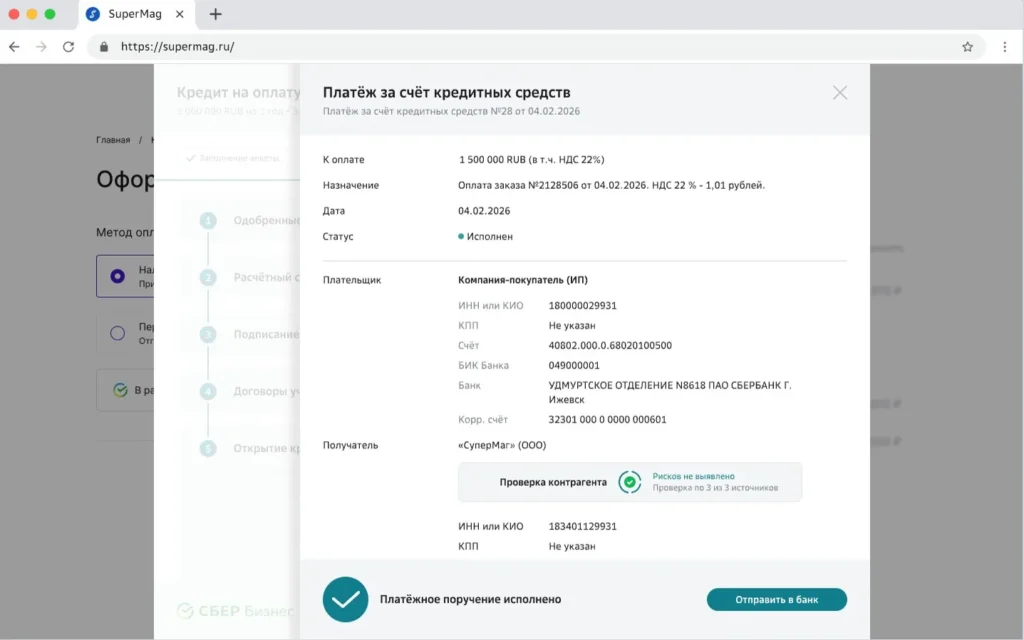Click recipient INN '183401129931'
The image size is (1024, 640).
click(x=583, y=526)
